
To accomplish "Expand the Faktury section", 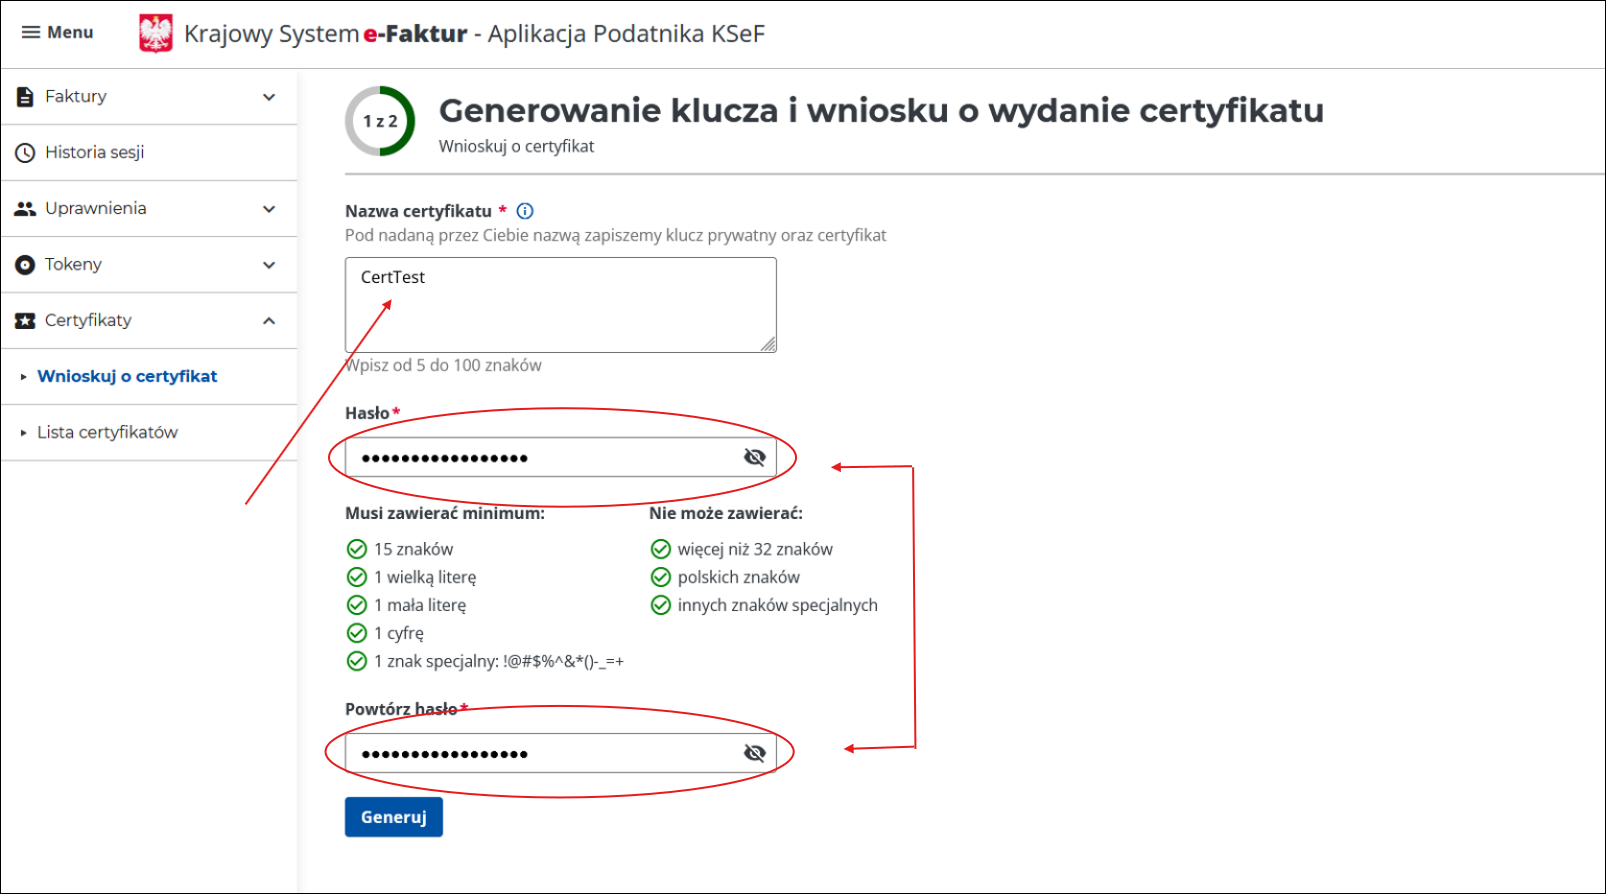I will pyautogui.click(x=268, y=96).
